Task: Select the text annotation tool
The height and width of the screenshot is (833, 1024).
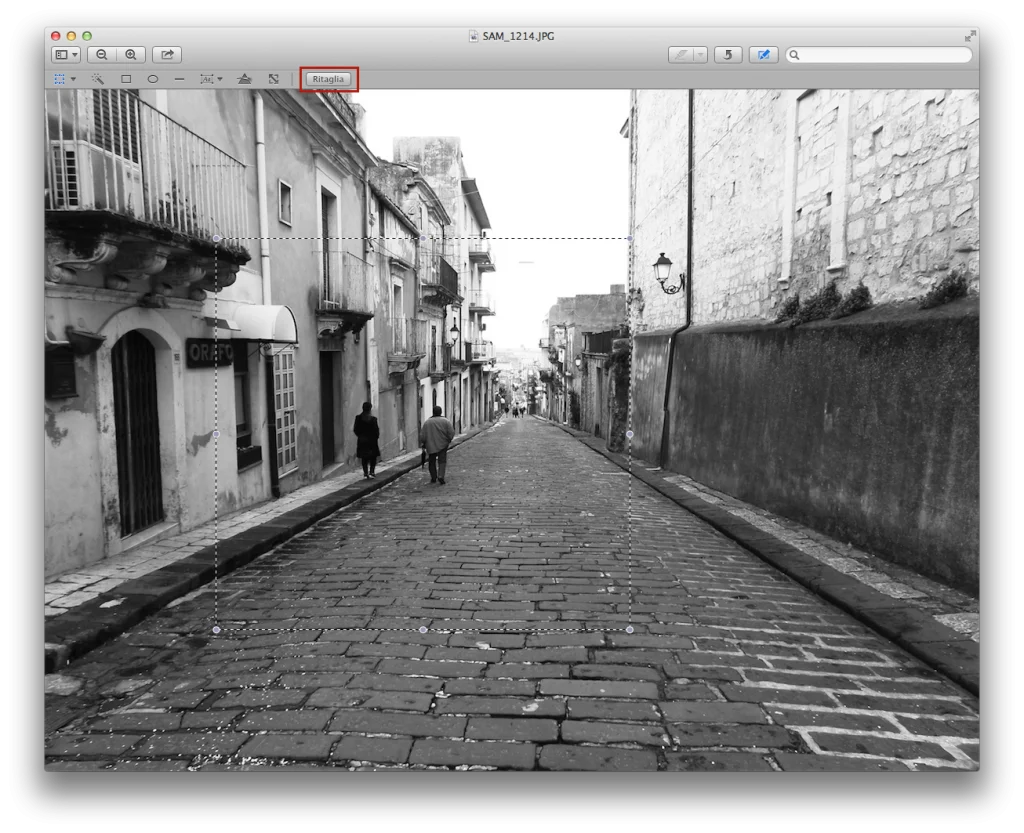Action: point(206,79)
